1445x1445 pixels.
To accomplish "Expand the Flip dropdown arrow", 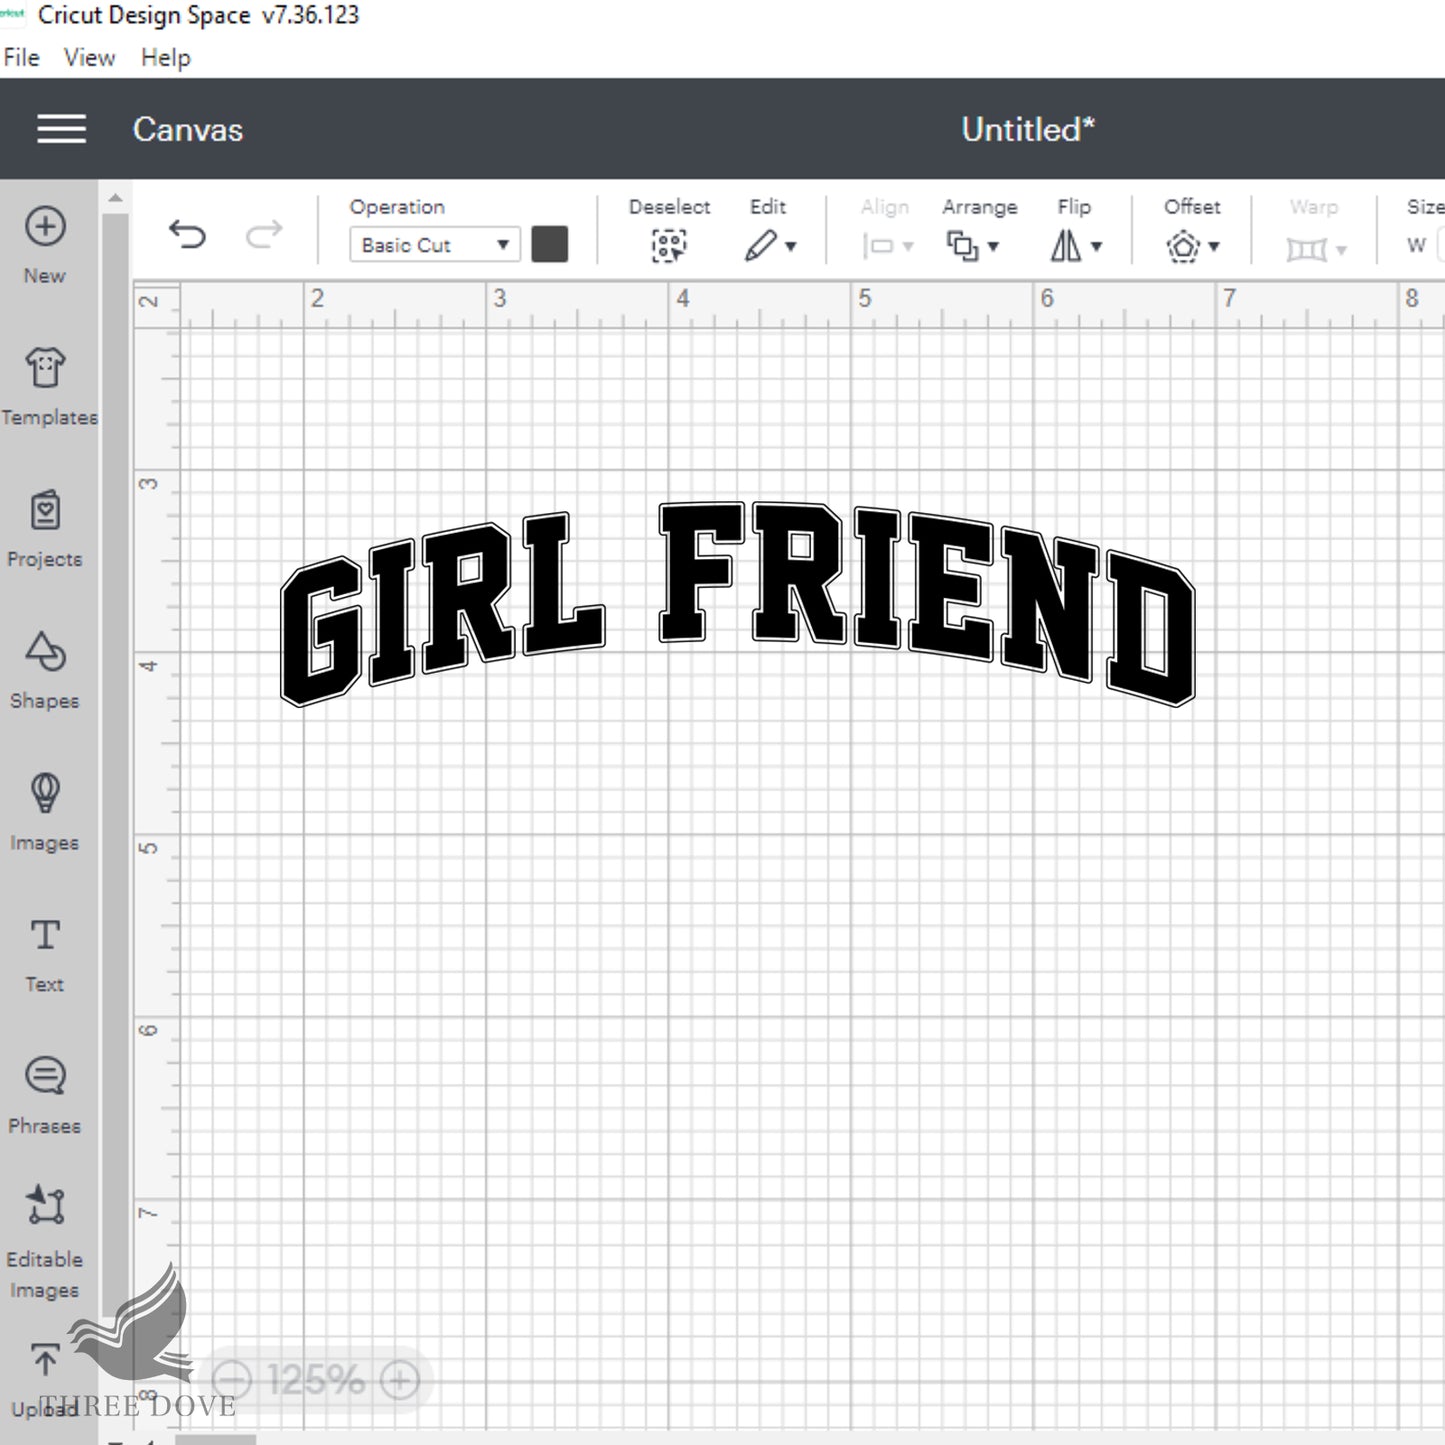I will click(x=1097, y=246).
